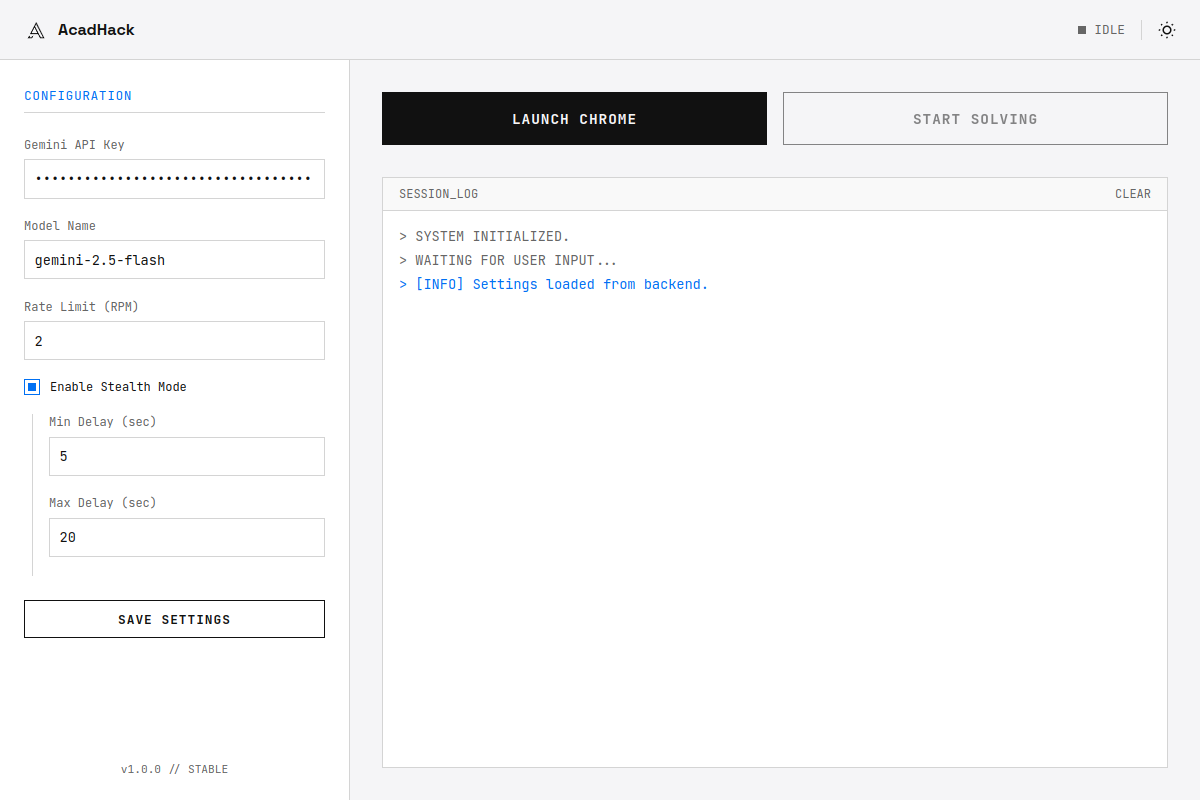Click the START SOLVING button
Viewport: 1200px width, 800px height.
pyautogui.click(x=975, y=118)
